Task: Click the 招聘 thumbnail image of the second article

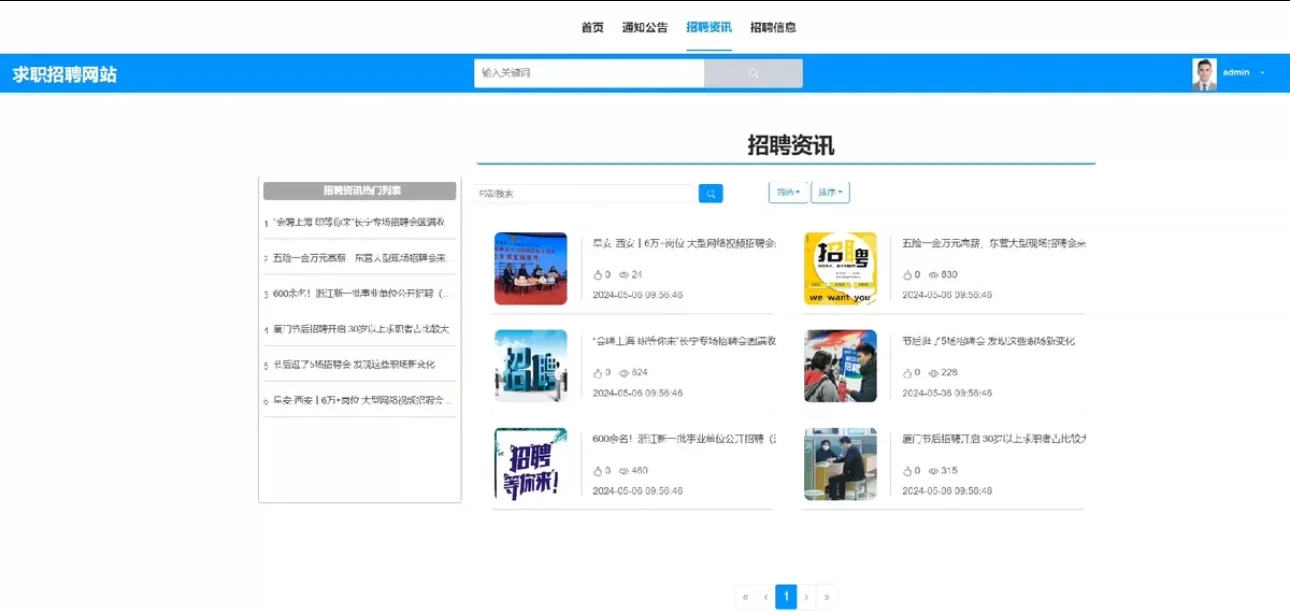Action: [842, 267]
